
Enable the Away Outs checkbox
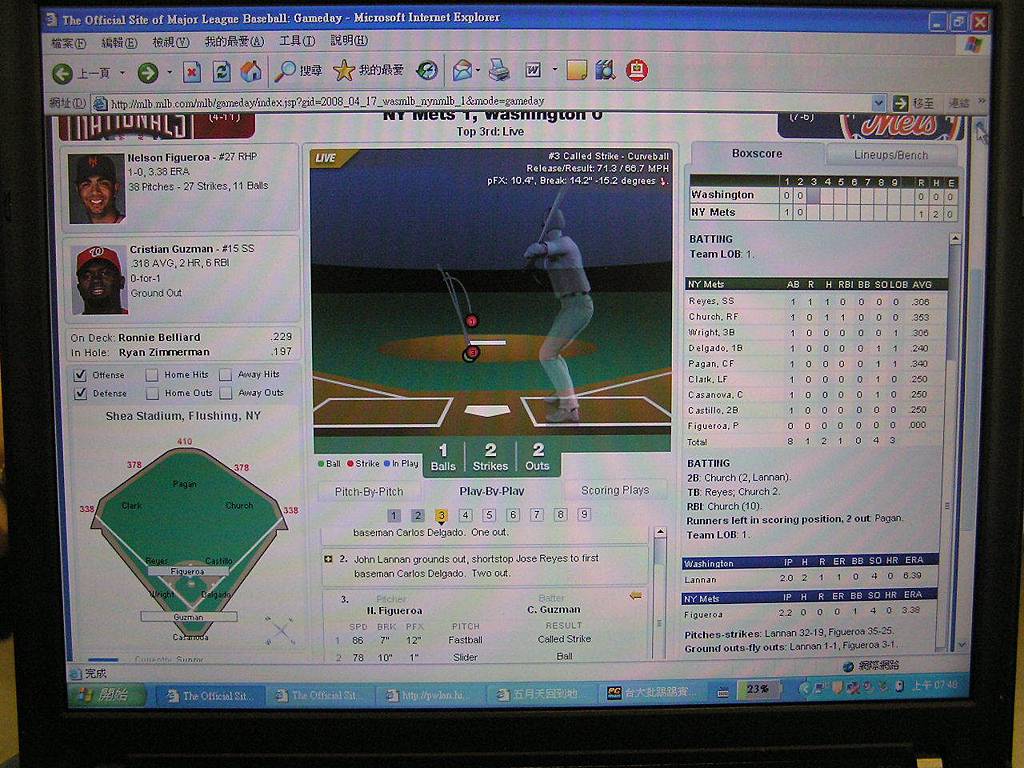(226, 392)
